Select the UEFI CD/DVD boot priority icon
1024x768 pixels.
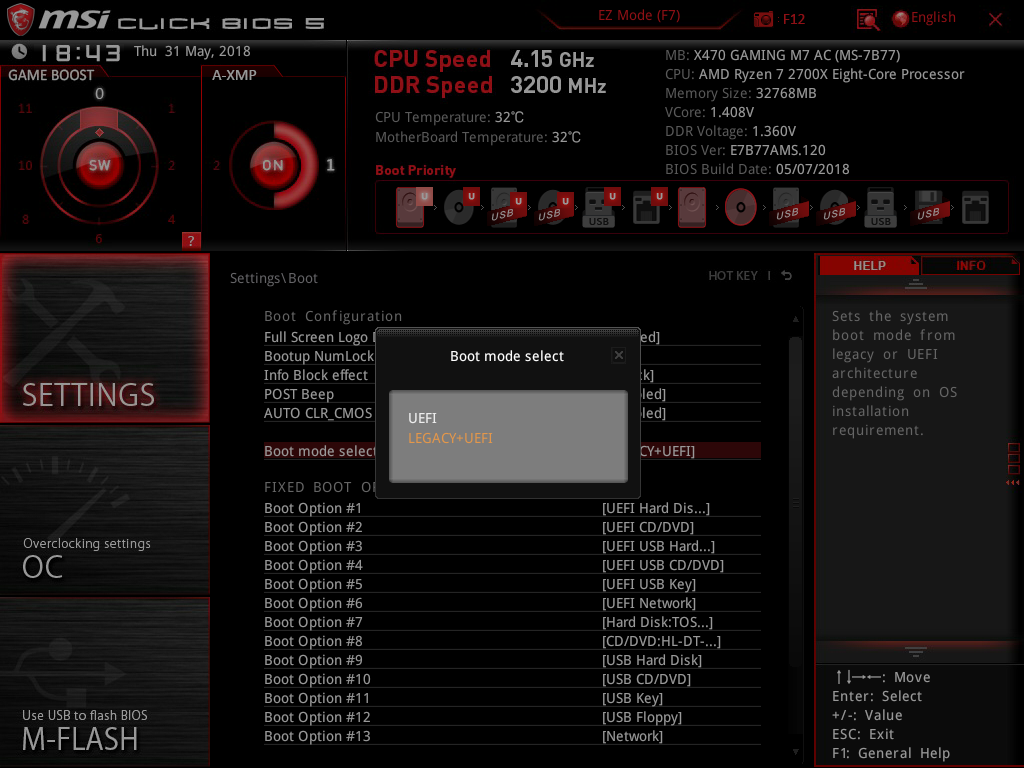click(460, 207)
